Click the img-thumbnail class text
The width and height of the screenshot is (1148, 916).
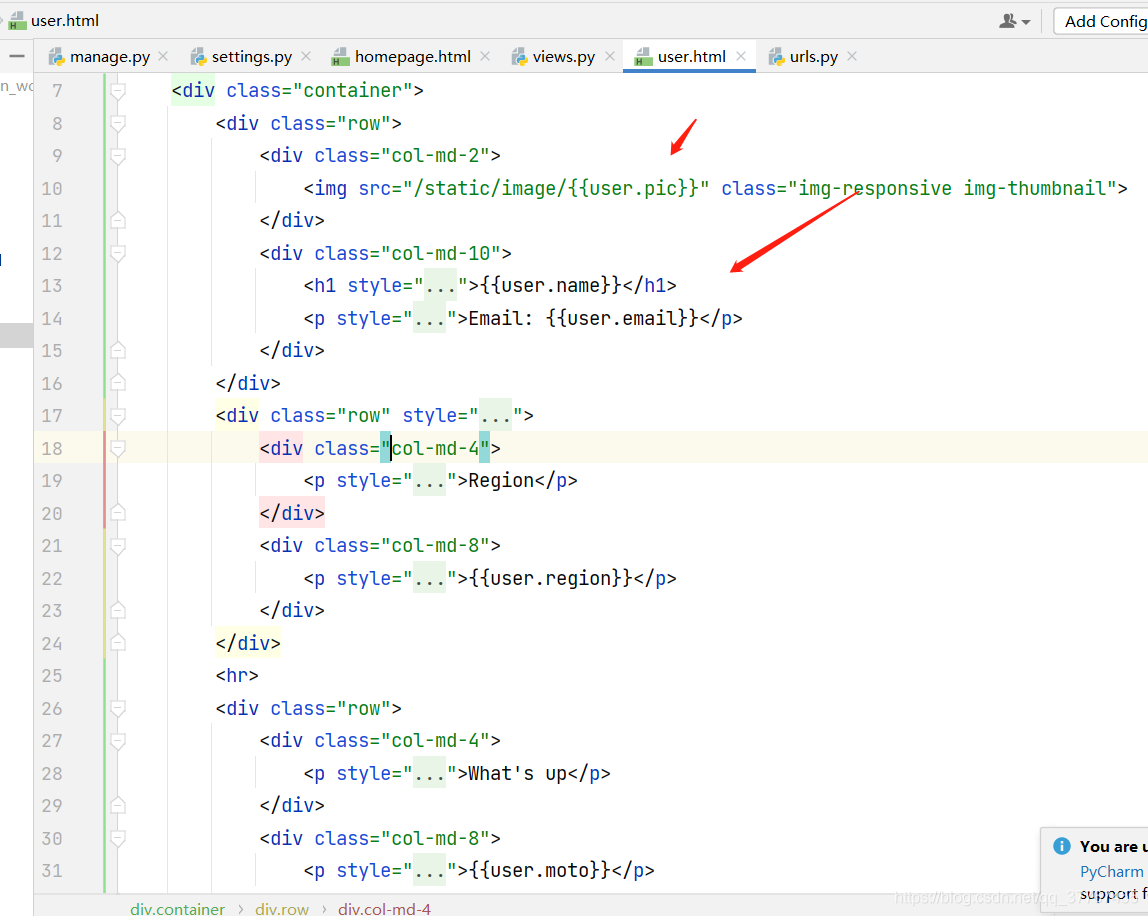pos(1035,188)
